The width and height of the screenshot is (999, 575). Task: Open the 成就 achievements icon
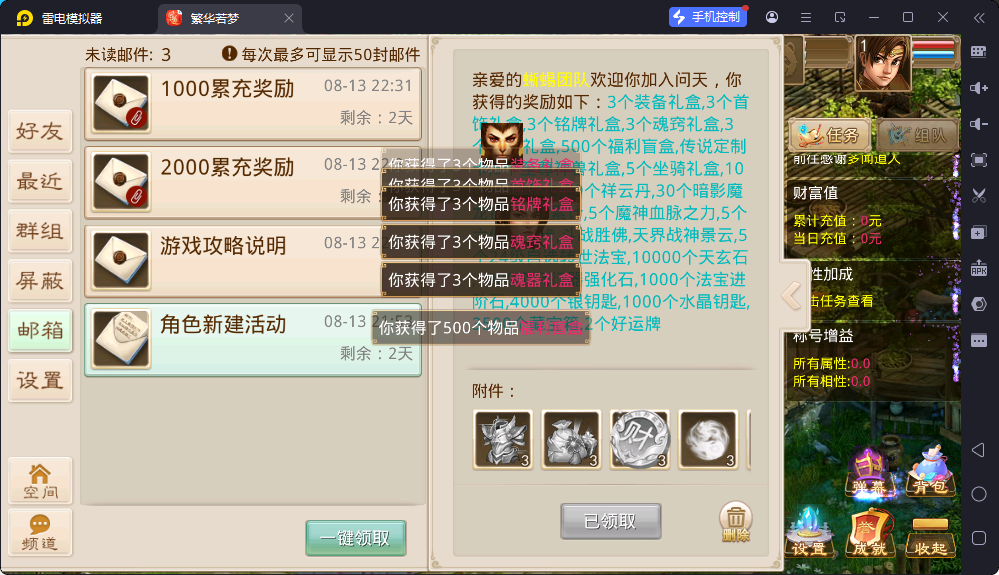point(870,533)
